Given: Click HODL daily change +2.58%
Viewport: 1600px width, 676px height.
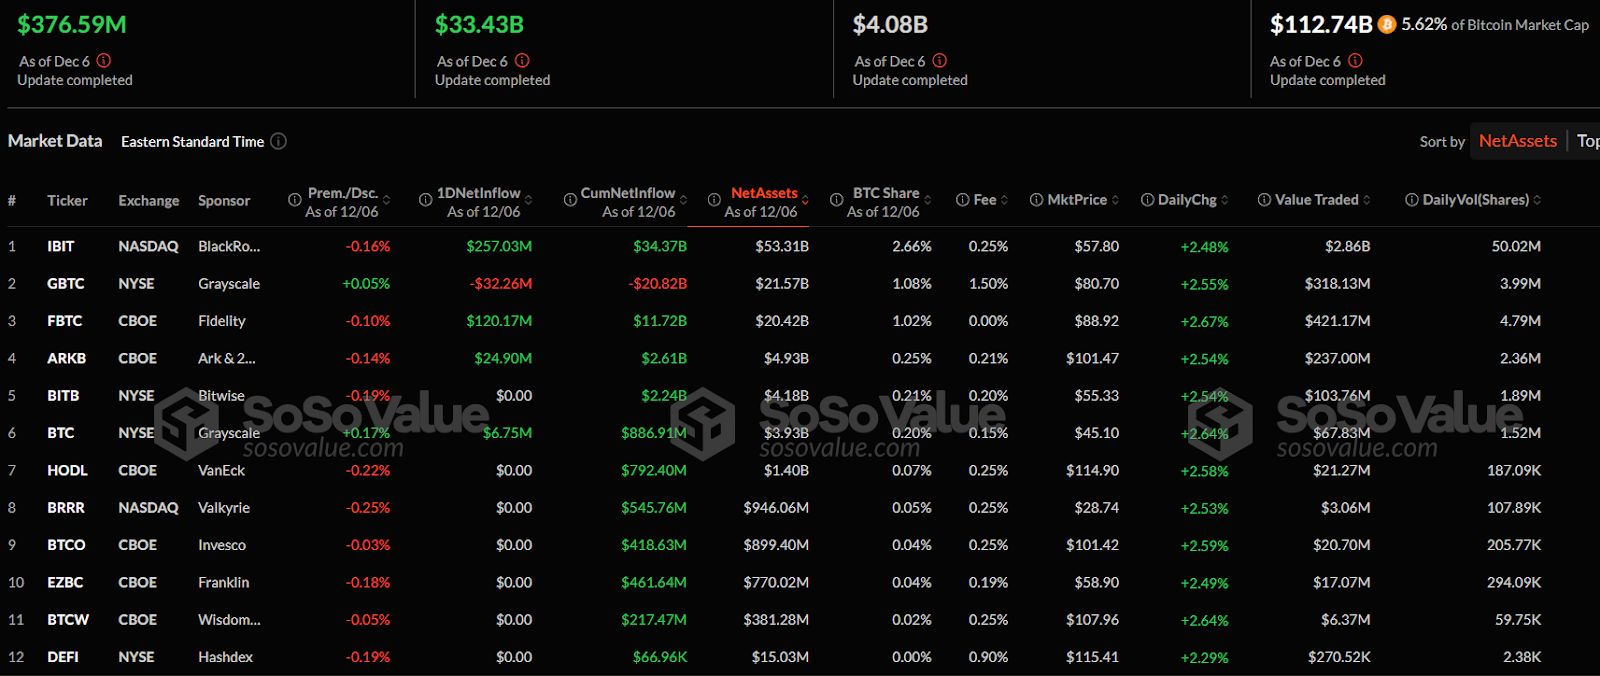Looking at the screenshot, I should (x=1204, y=470).
